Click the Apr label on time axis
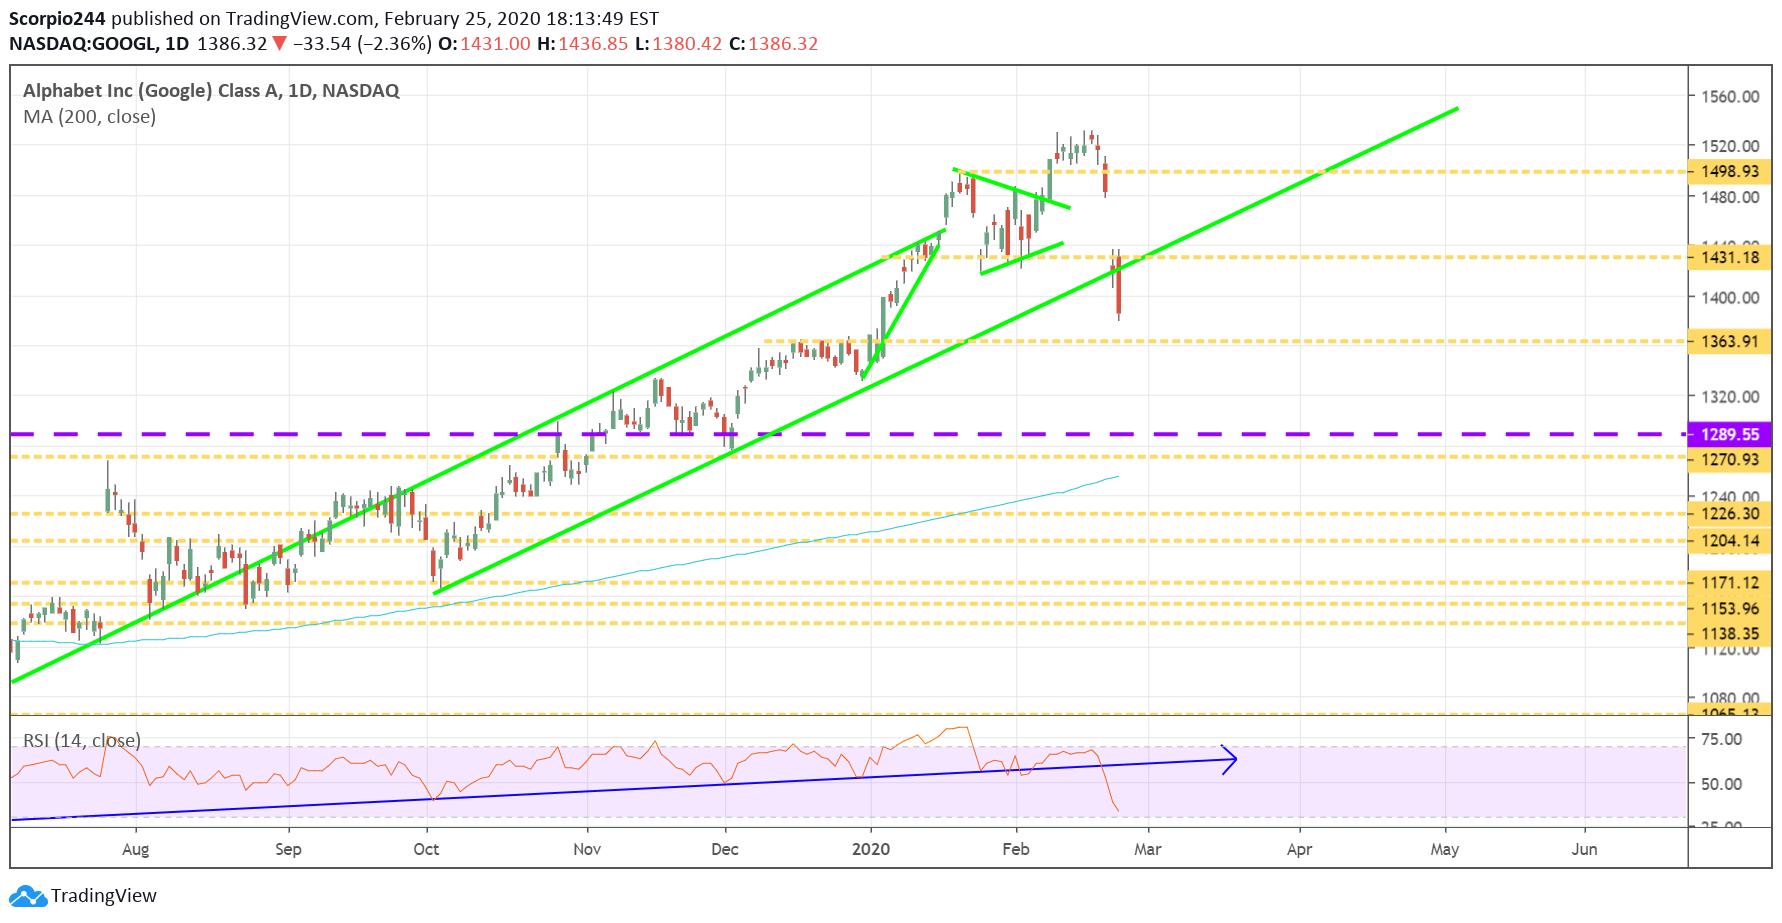Screen dimensions: 1782x923 tap(1299, 850)
